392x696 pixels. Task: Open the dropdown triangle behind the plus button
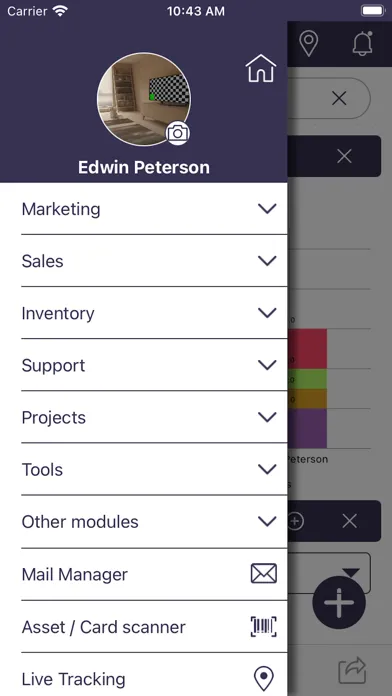coord(351,572)
